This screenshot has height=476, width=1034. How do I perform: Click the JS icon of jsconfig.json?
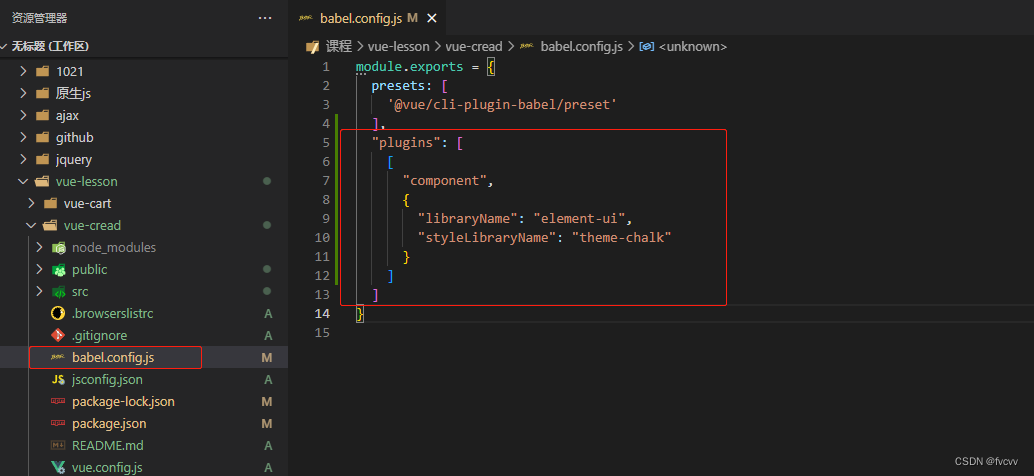pos(58,380)
